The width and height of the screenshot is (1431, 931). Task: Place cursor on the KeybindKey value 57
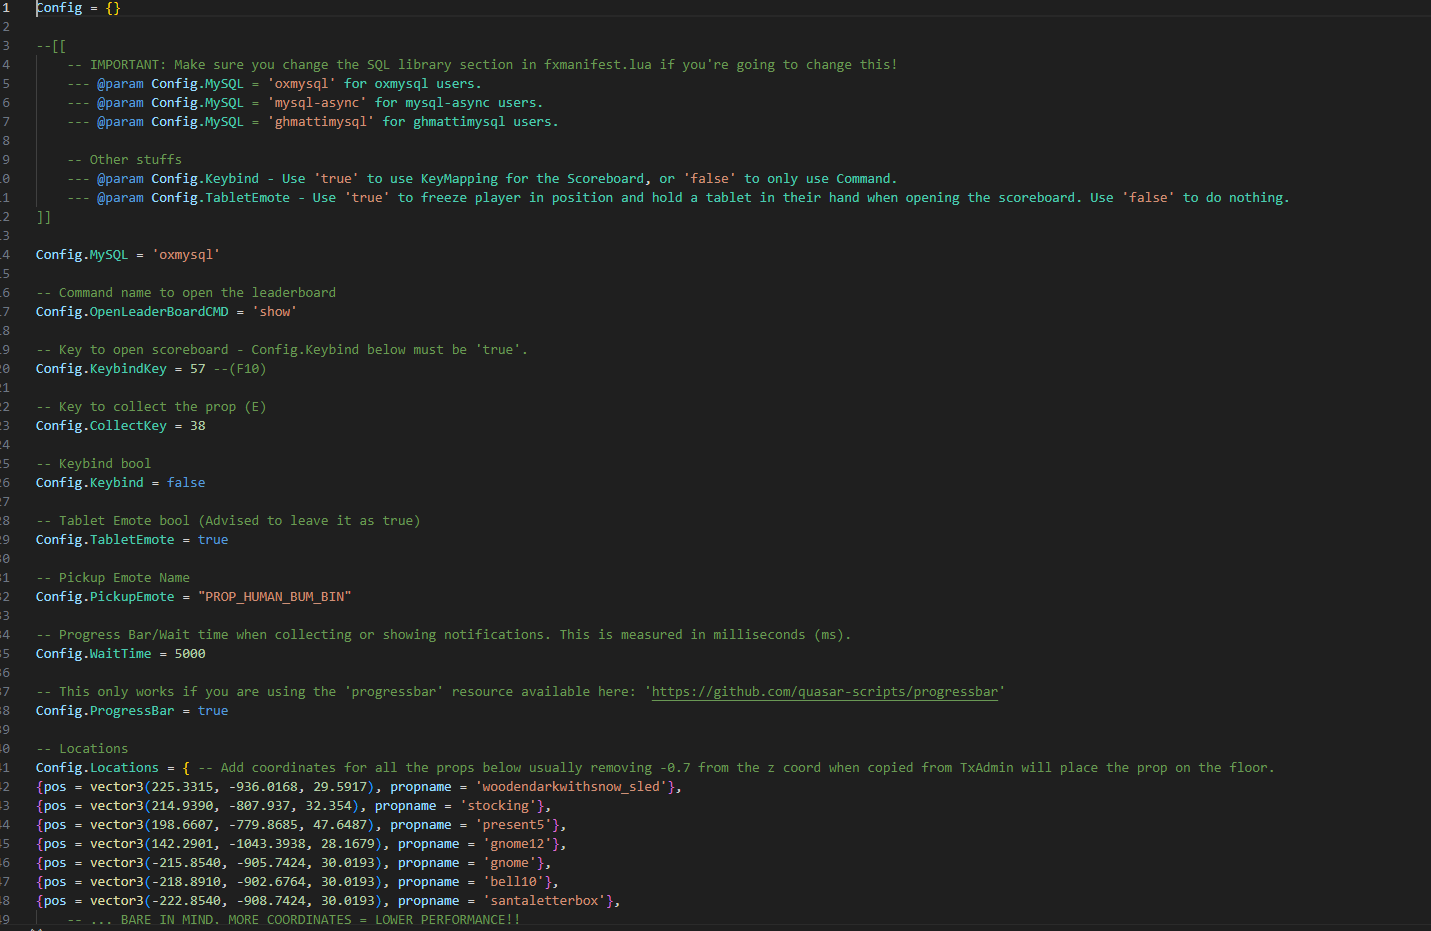click(197, 369)
